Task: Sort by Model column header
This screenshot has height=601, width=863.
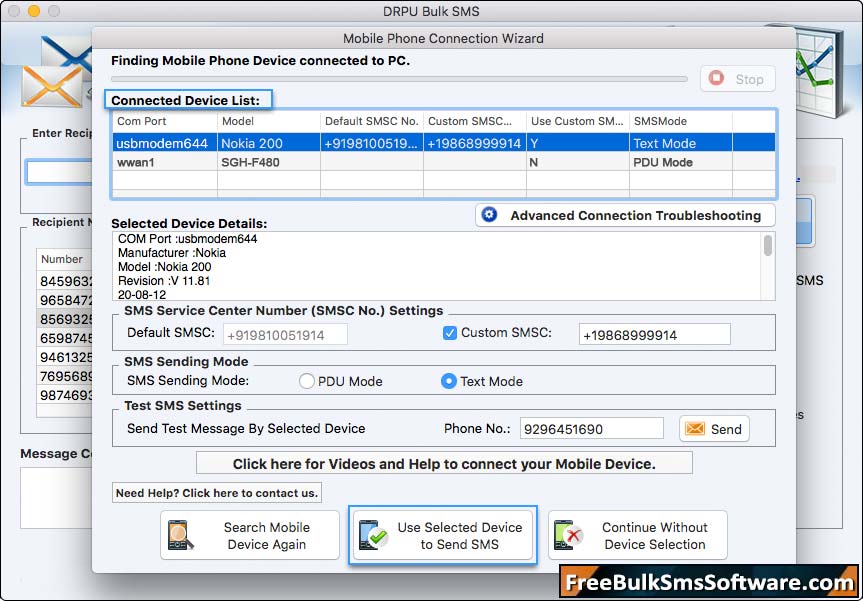Action: (269, 121)
